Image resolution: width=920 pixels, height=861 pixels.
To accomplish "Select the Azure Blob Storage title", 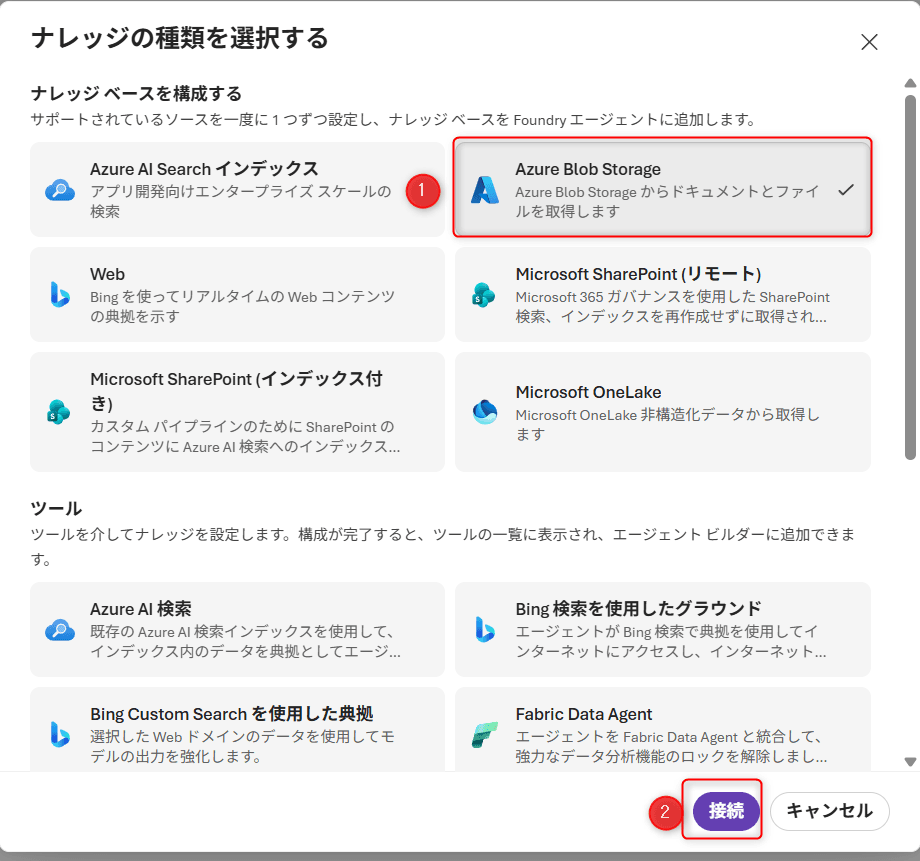I will (x=588, y=169).
